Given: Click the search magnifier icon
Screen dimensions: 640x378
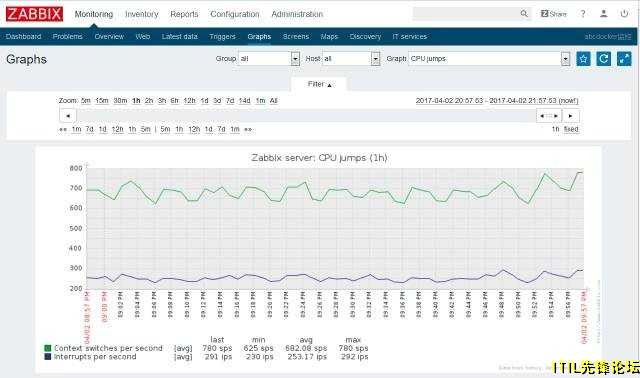Looking at the screenshot, I should pos(524,14).
